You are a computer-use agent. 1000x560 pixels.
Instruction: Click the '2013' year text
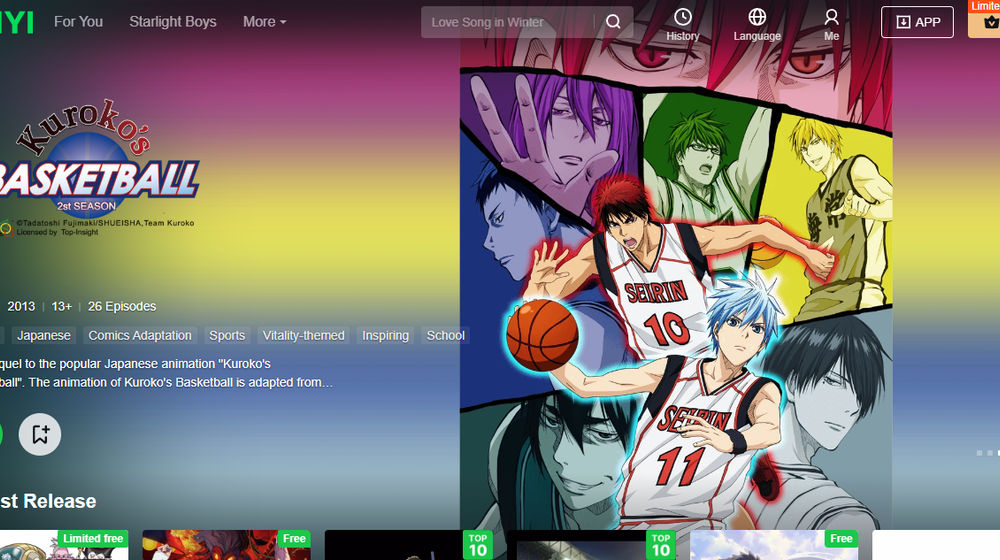tap(21, 306)
